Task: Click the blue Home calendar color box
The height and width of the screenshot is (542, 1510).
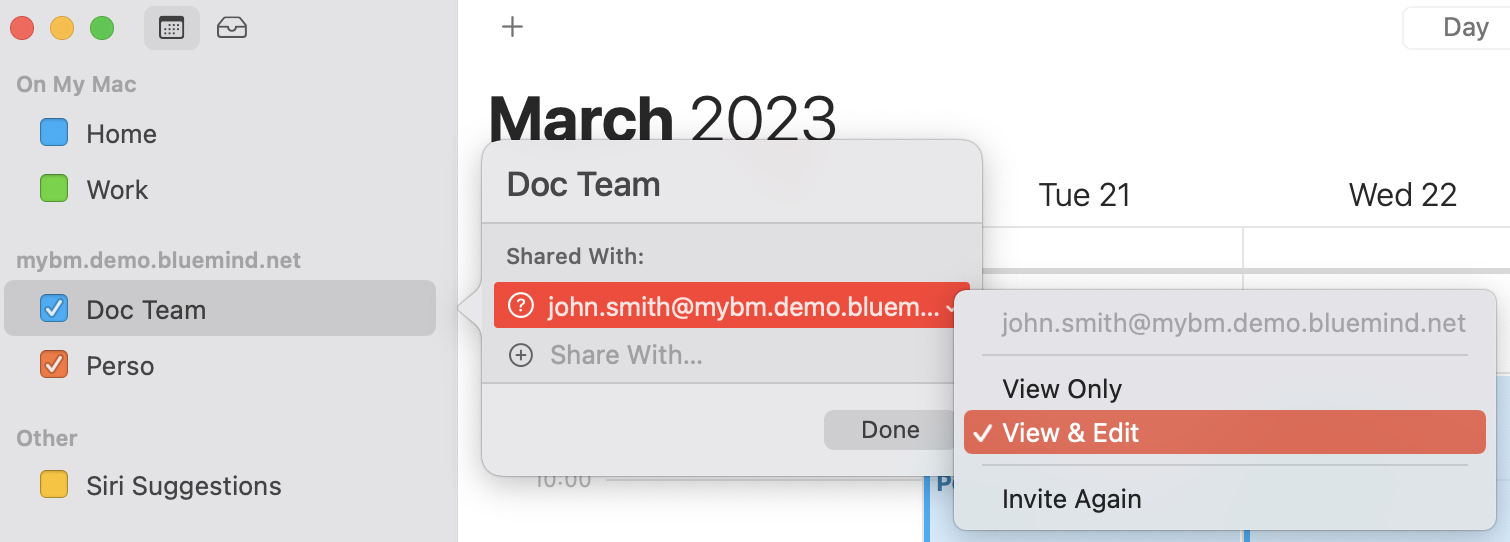Action: (54, 133)
